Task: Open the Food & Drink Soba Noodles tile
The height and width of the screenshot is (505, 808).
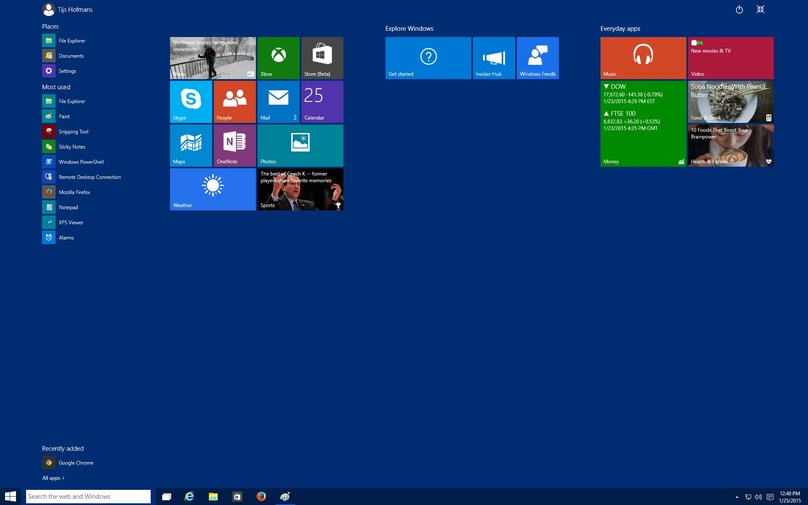Action: [x=731, y=102]
